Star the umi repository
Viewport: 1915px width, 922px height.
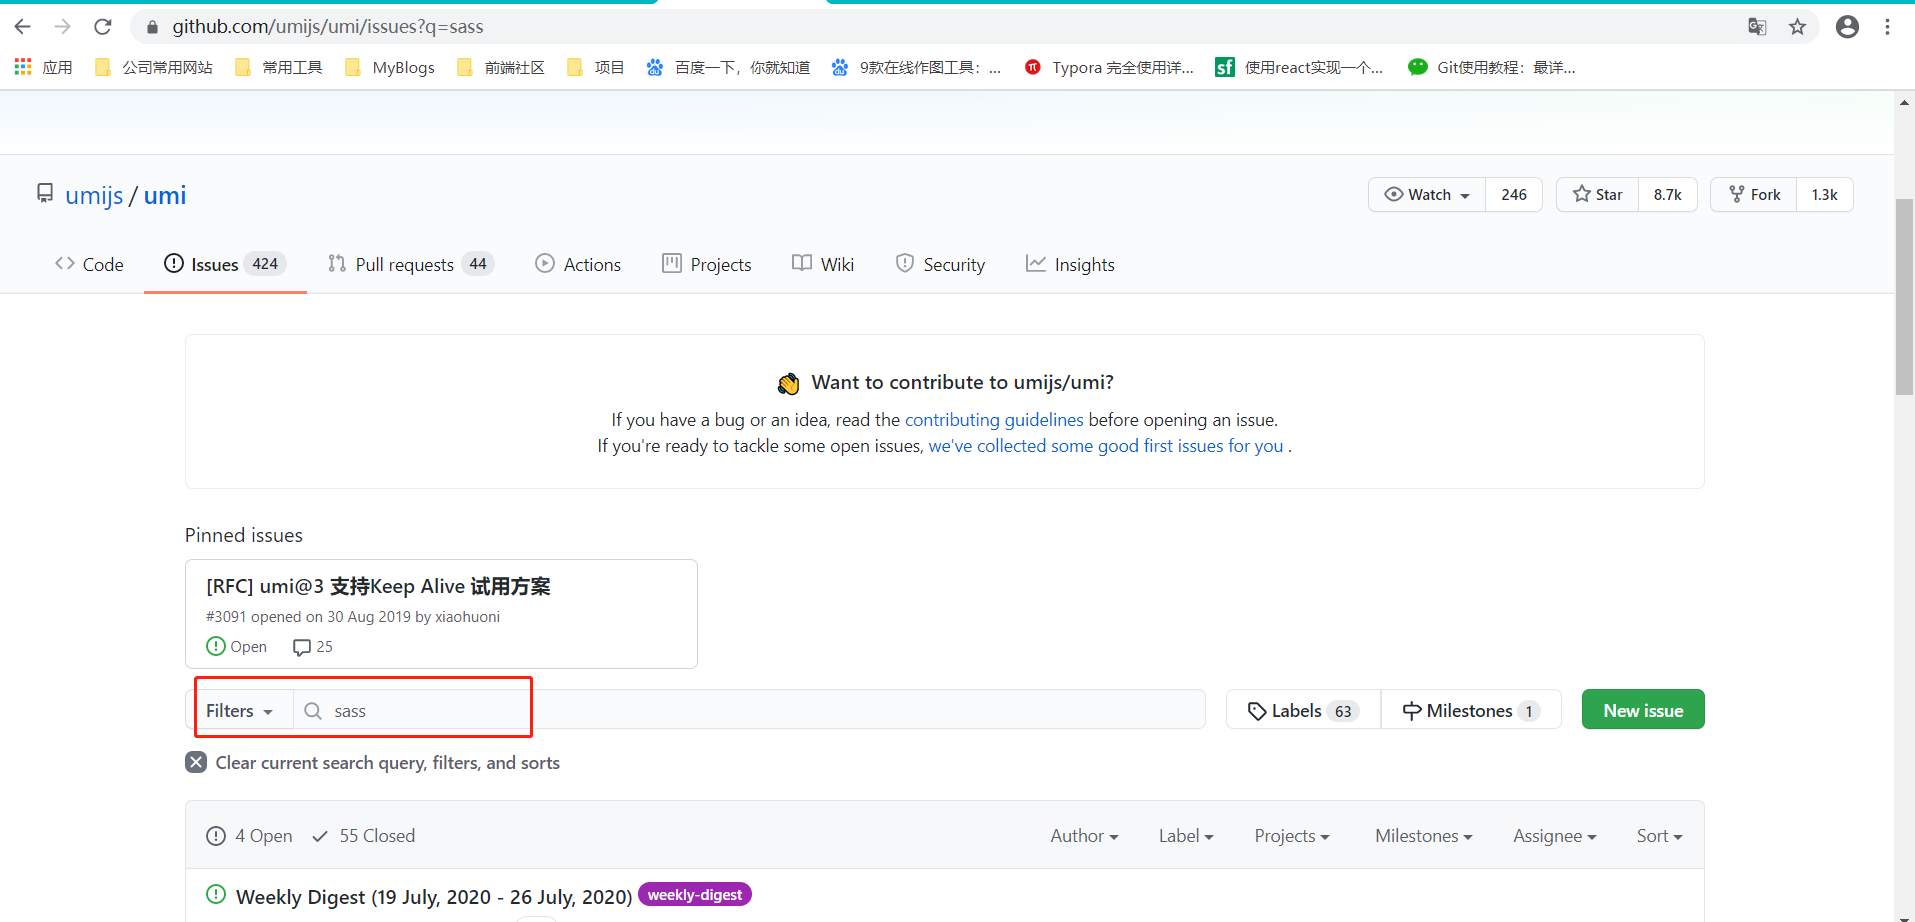pos(1597,195)
